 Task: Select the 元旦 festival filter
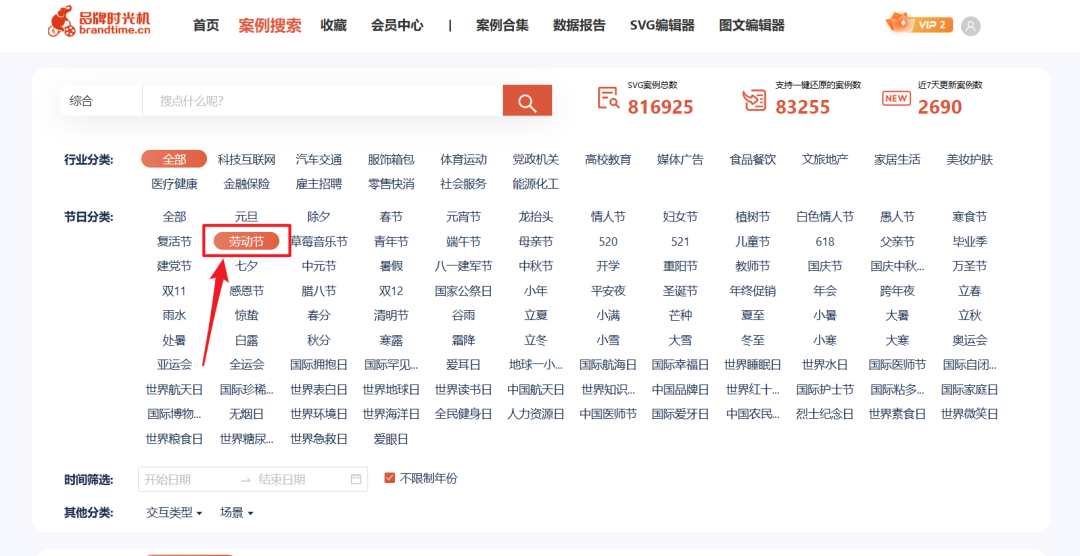247,217
